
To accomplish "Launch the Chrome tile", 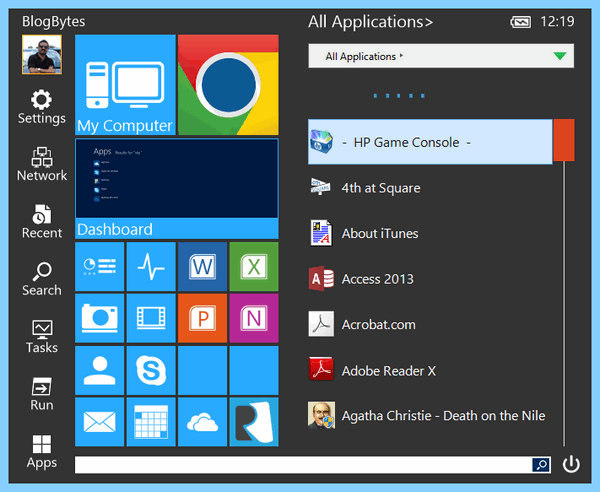I will tap(228, 85).
